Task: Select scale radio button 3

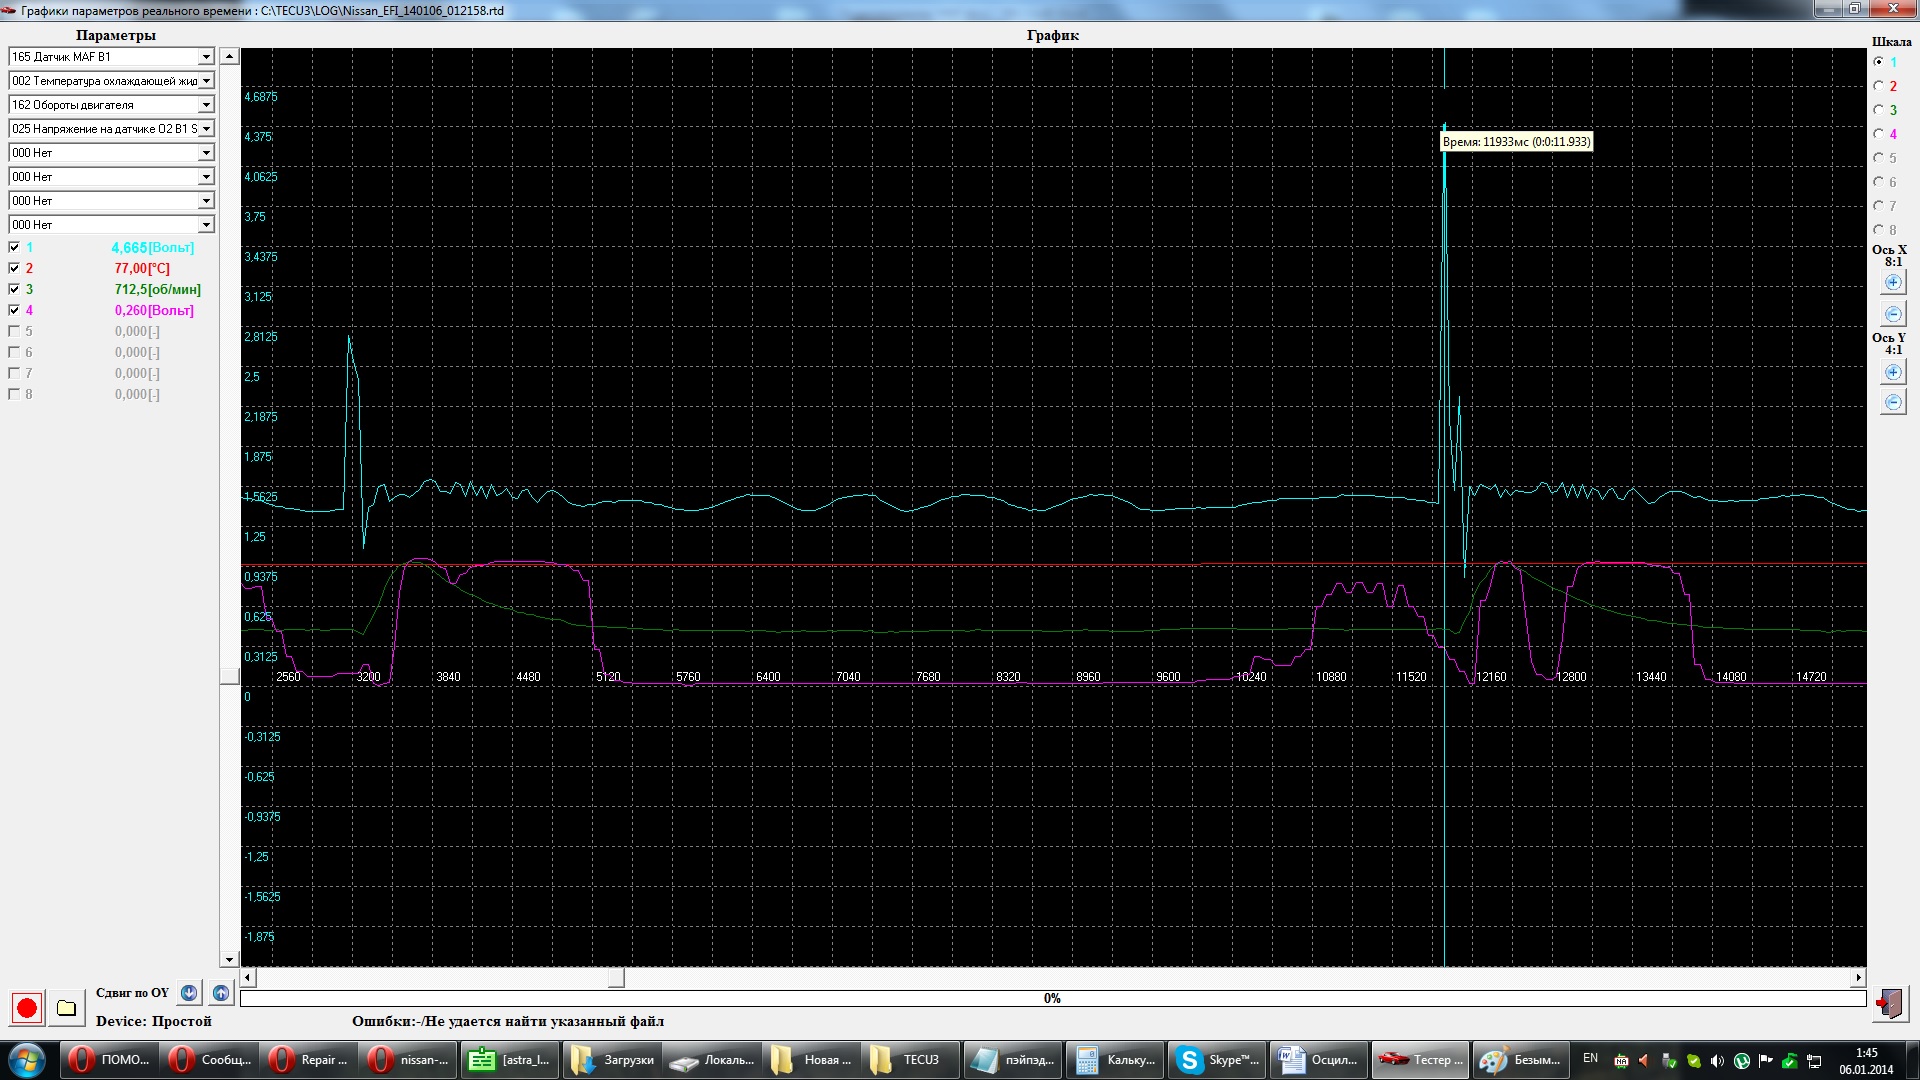Action: (x=1878, y=110)
